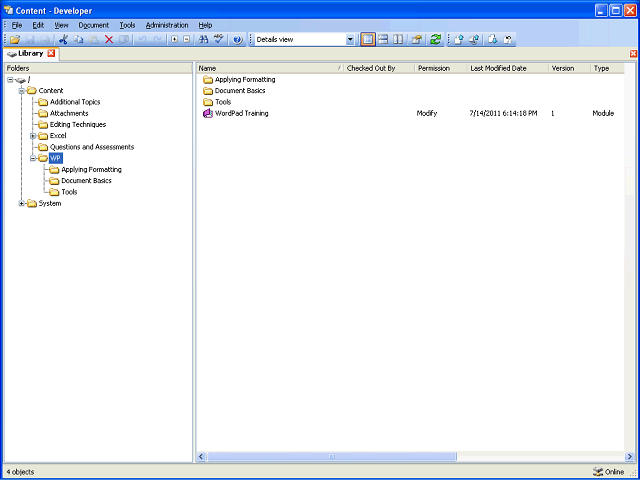Open the Details view dropdown
The width and height of the screenshot is (640, 480).
click(350, 40)
